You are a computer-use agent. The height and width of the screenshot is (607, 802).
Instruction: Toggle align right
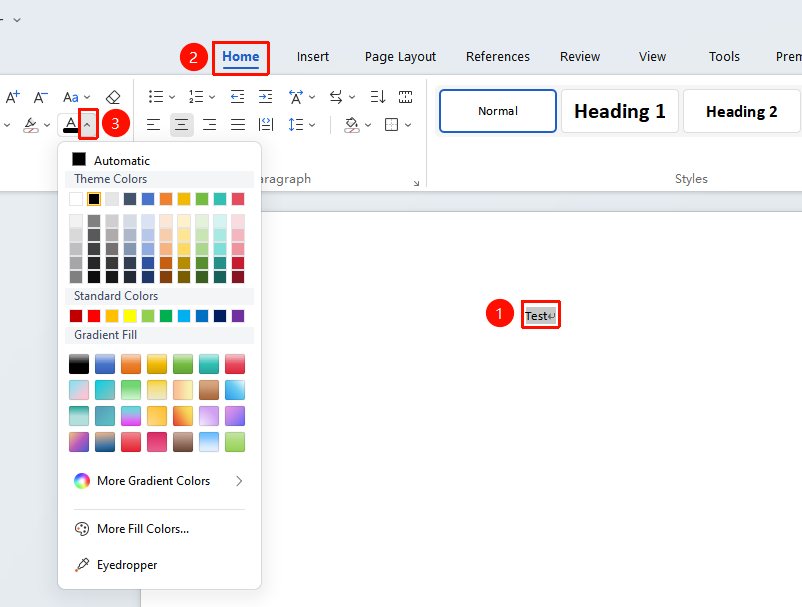point(209,125)
